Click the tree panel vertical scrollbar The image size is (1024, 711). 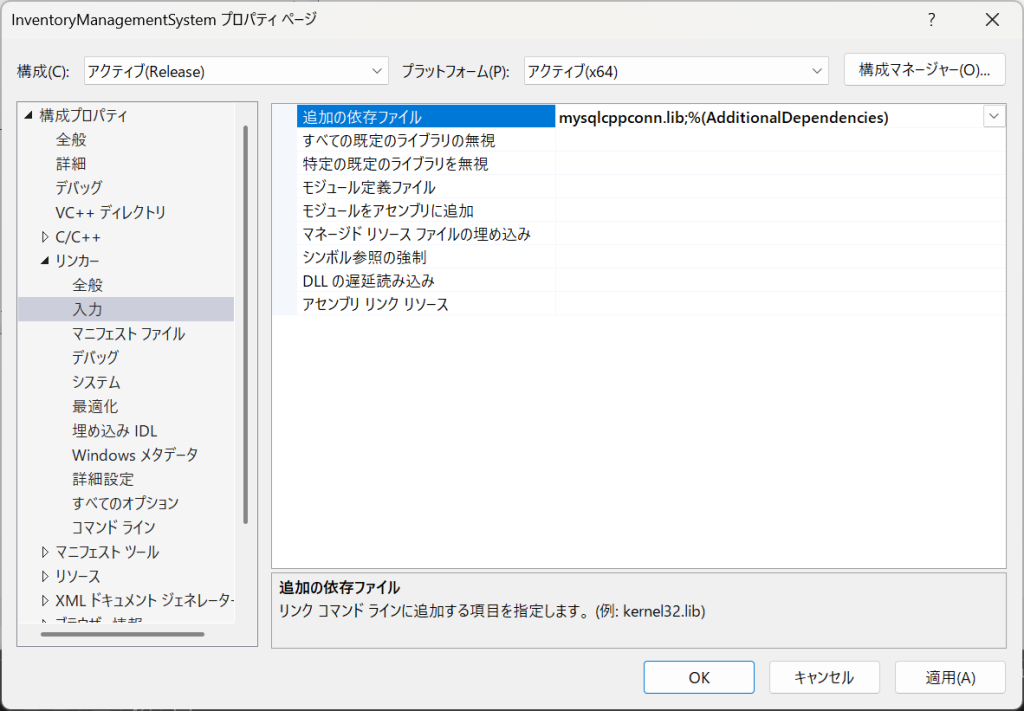pos(245,325)
